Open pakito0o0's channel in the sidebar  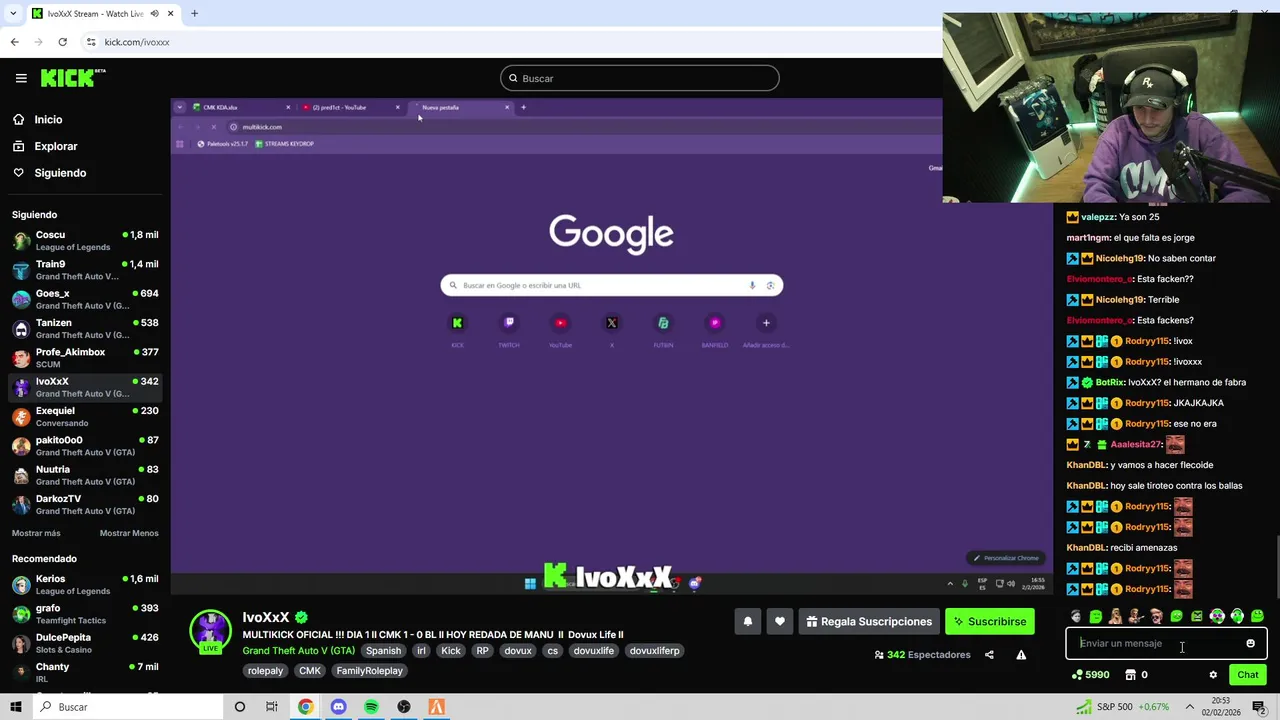click(85, 446)
